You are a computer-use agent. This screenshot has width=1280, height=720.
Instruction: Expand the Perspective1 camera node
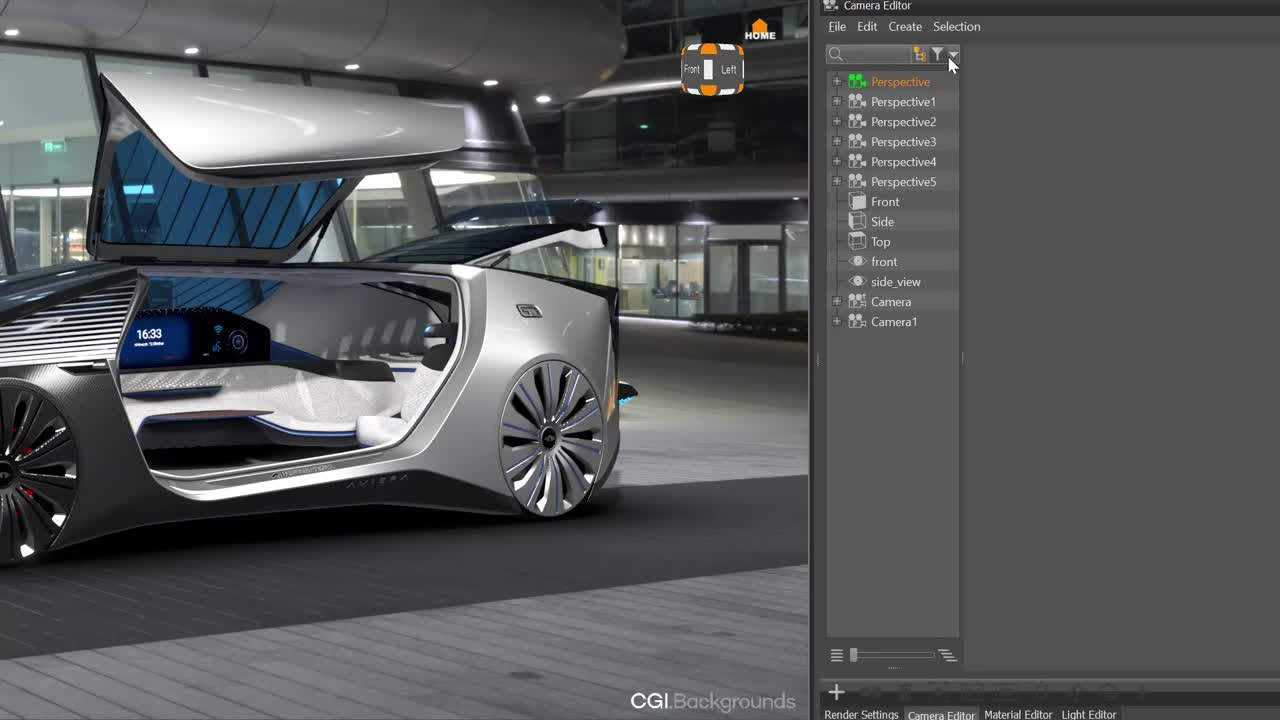pyautogui.click(x=837, y=101)
